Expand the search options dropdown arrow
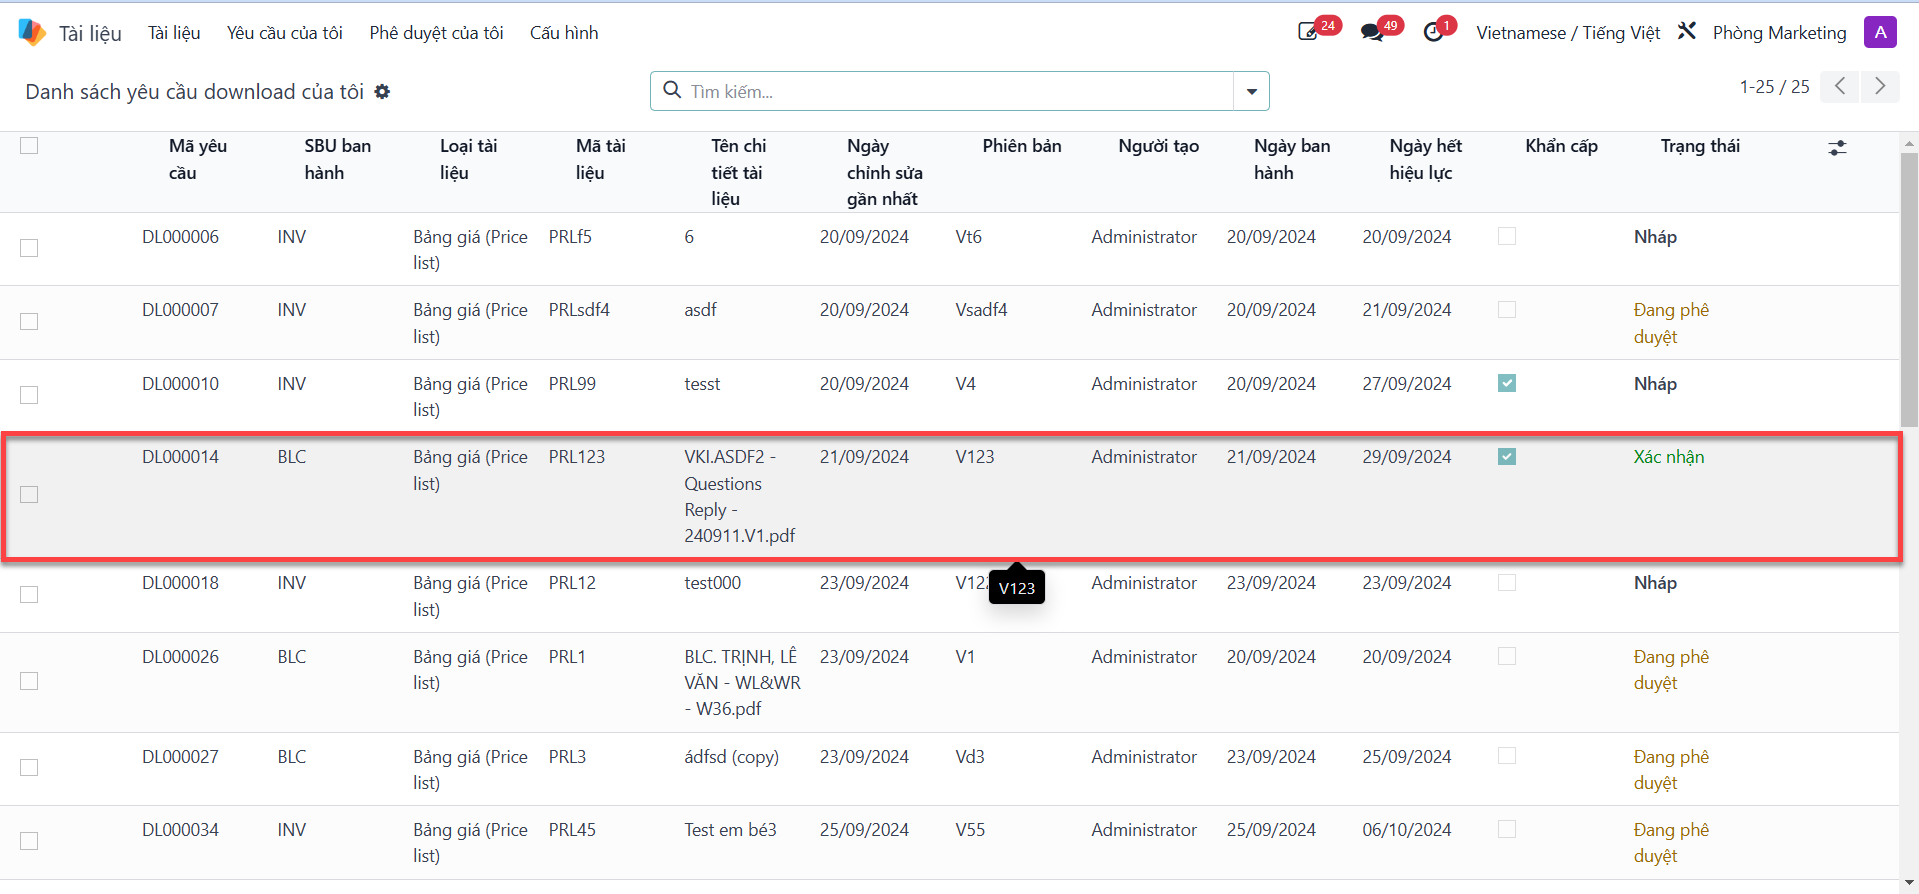The image size is (1919, 894). 1251,91
